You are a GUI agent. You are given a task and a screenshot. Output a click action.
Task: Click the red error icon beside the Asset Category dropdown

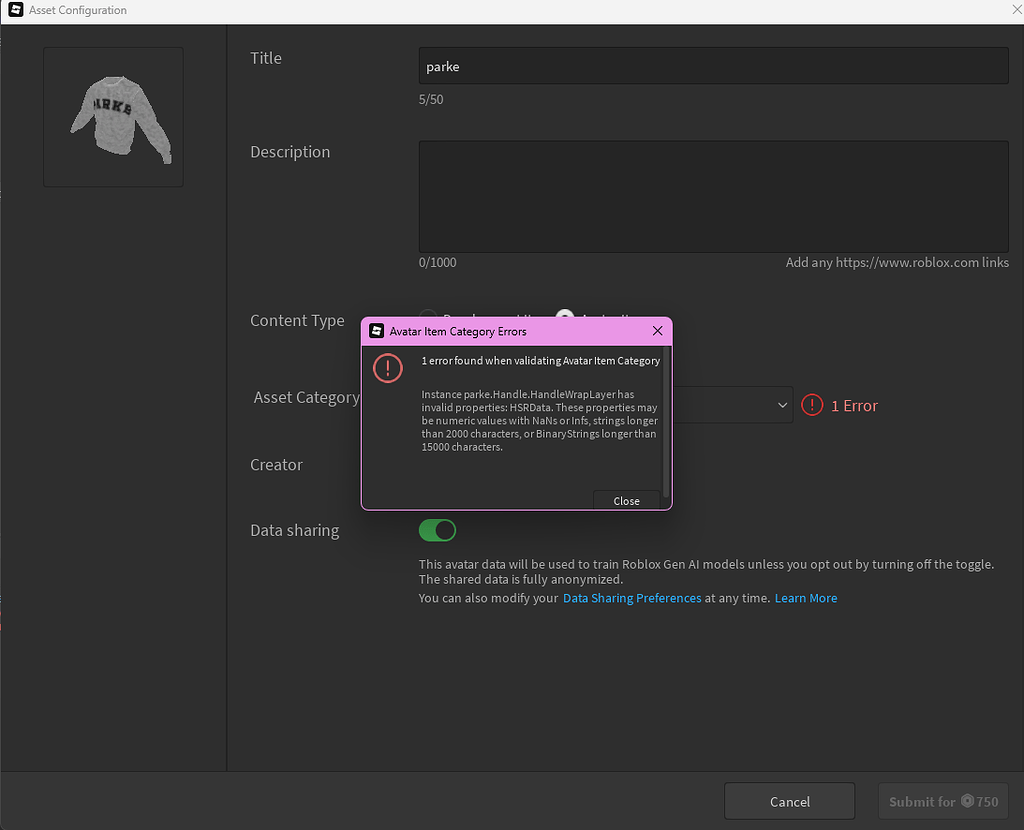(x=812, y=405)
